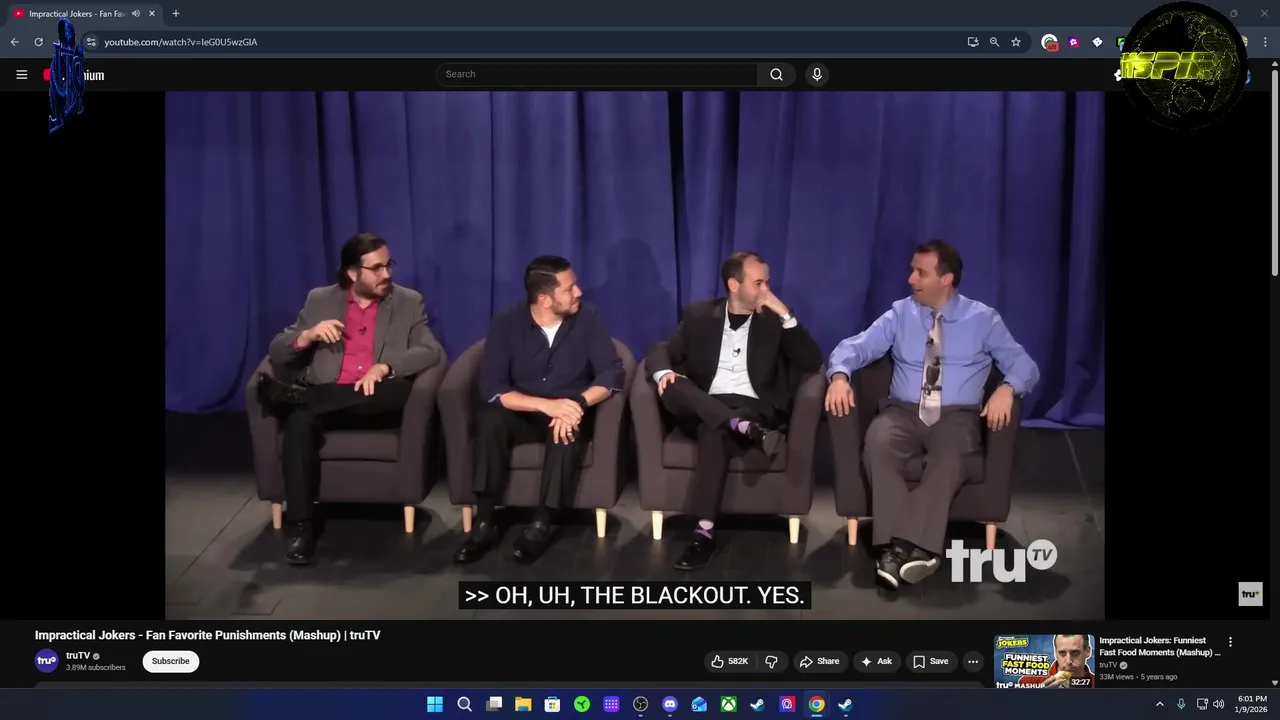Click the Ask button
This screenshot has height=720, width=1280.
[x=876, y=661]
